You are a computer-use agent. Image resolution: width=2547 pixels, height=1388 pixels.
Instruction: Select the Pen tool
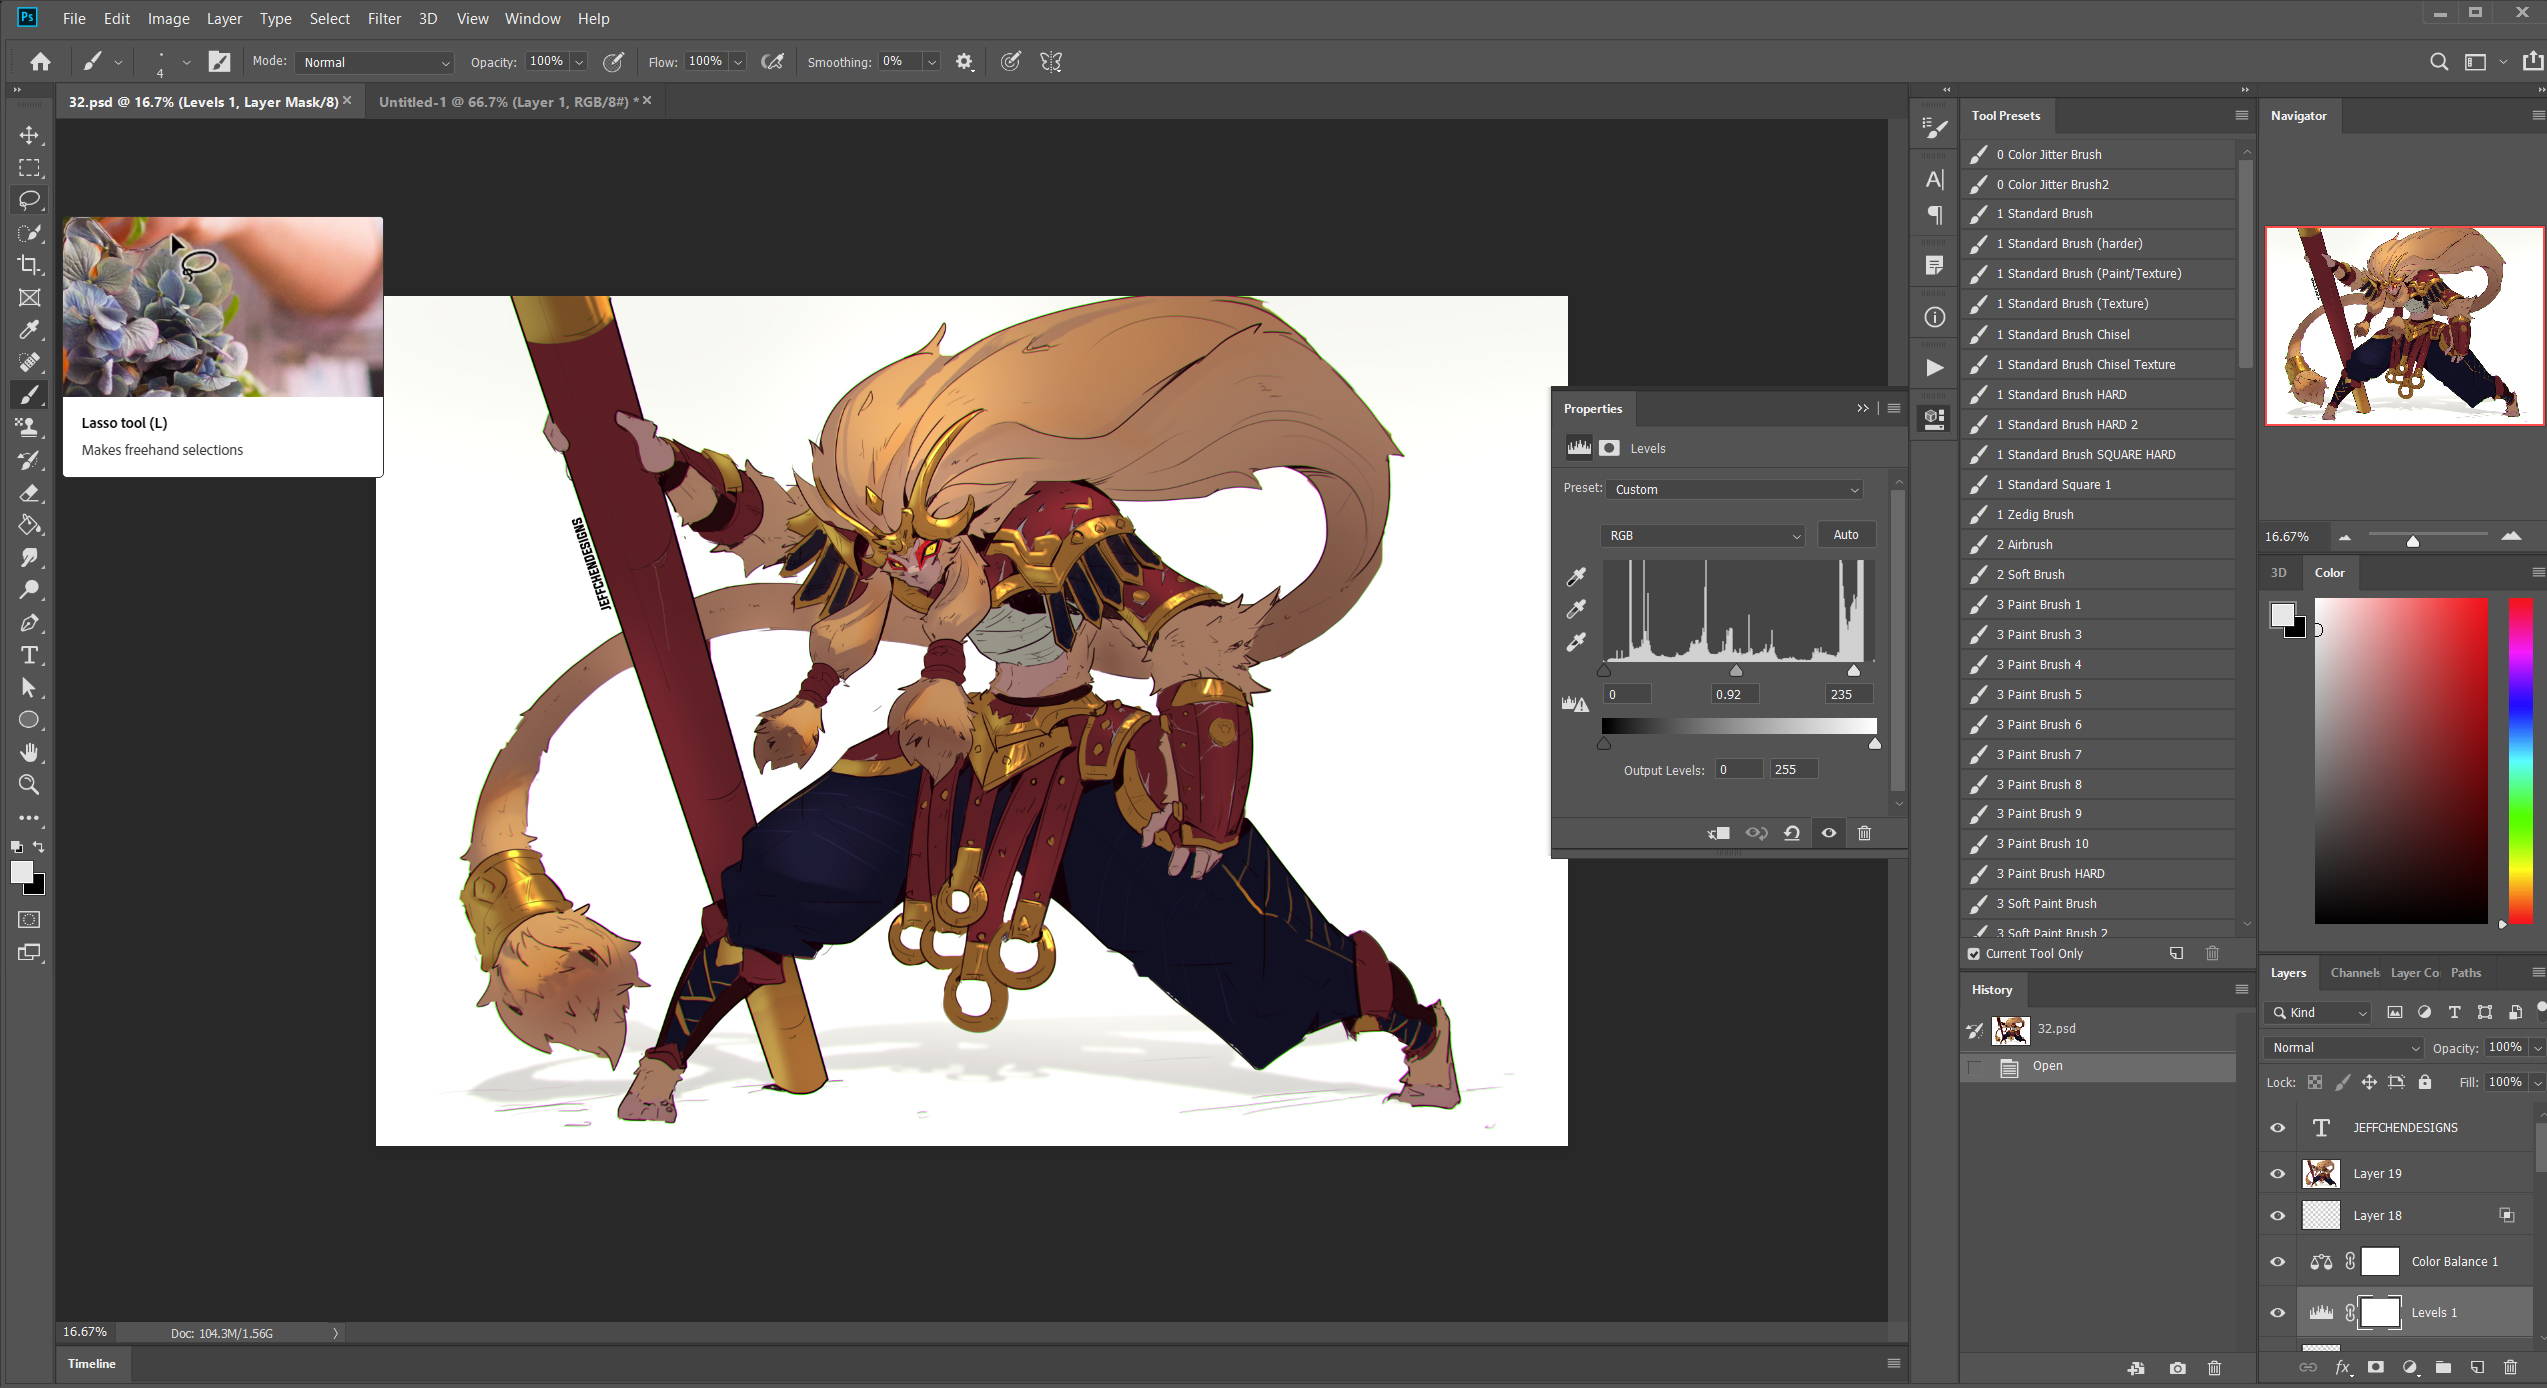29,623
